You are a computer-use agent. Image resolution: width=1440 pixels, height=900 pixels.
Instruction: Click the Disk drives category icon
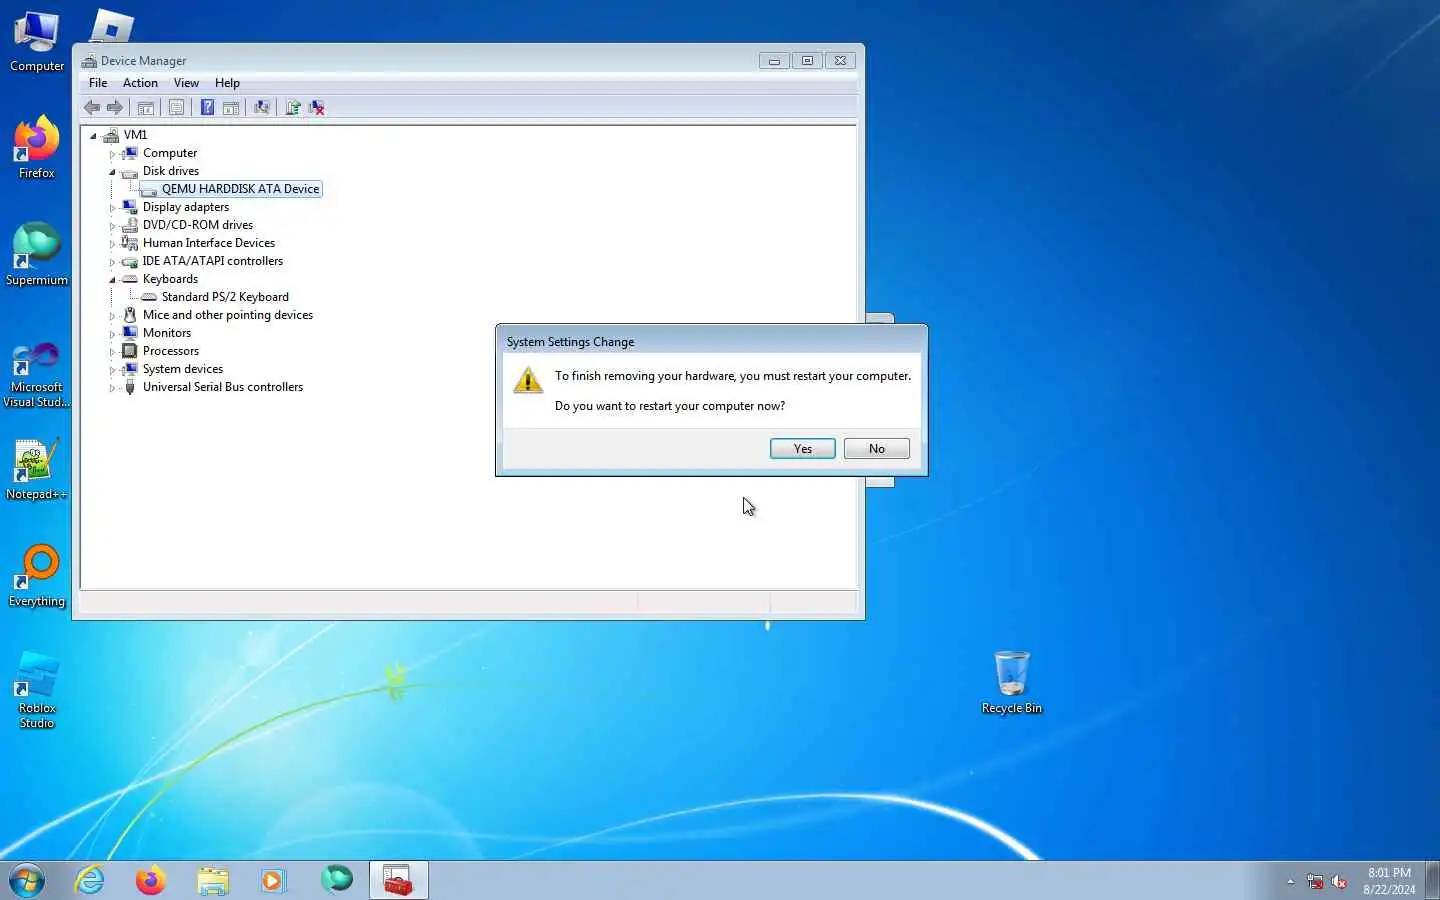pyautogui.click(x=129, y=172)
